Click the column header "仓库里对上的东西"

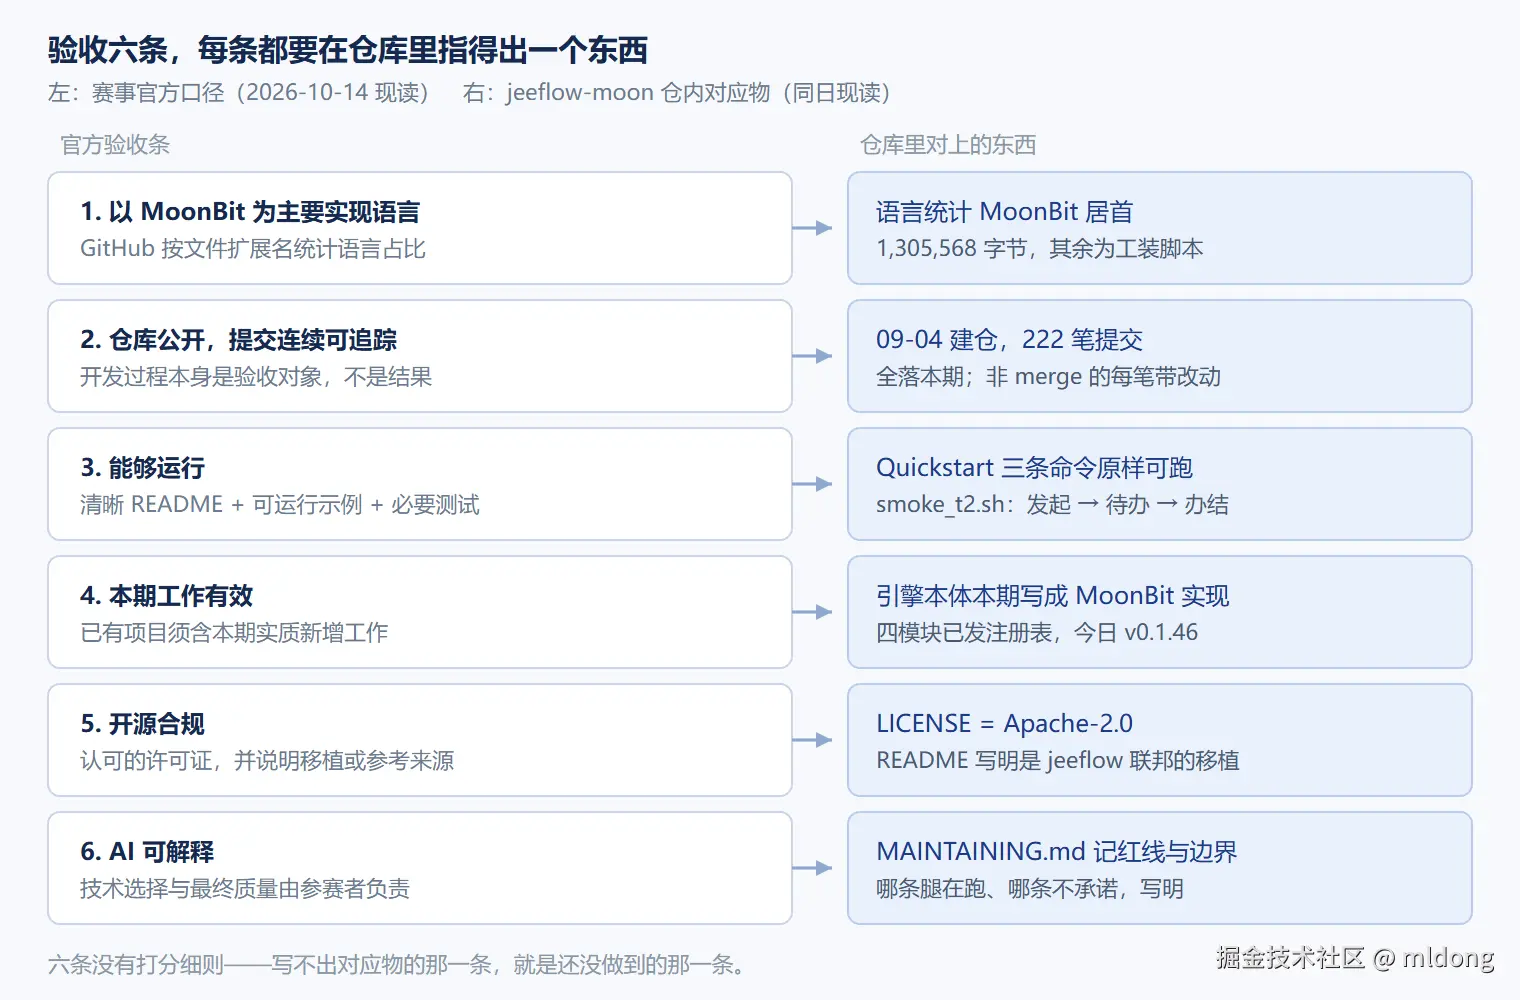(x=948, y=145)
